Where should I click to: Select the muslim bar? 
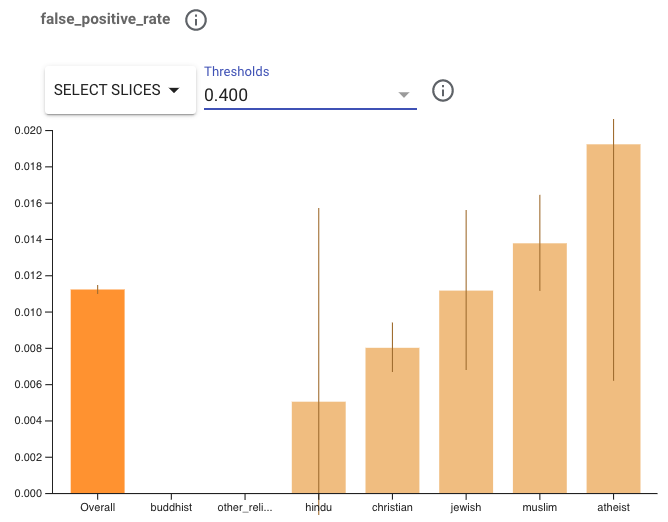[540, 368]
